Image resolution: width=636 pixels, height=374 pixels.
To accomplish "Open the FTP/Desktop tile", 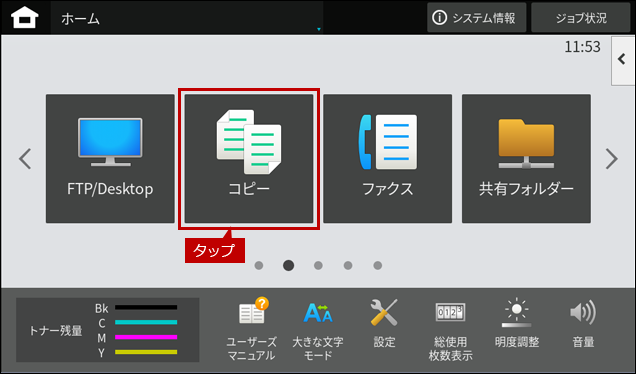I will point(110,159).
